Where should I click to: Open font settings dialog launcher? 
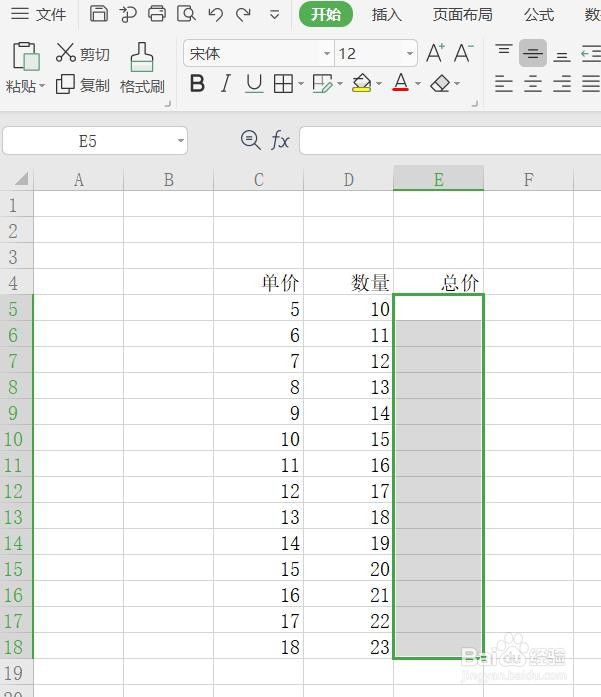[475, 104]
